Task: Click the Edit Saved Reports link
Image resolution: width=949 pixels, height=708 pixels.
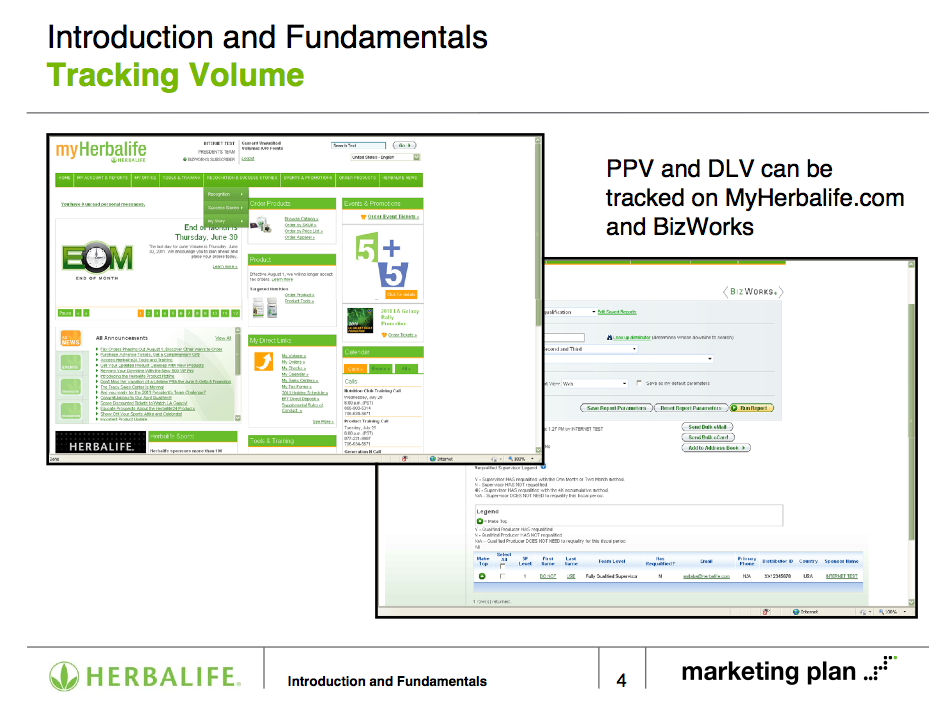Action: (617, 312)
